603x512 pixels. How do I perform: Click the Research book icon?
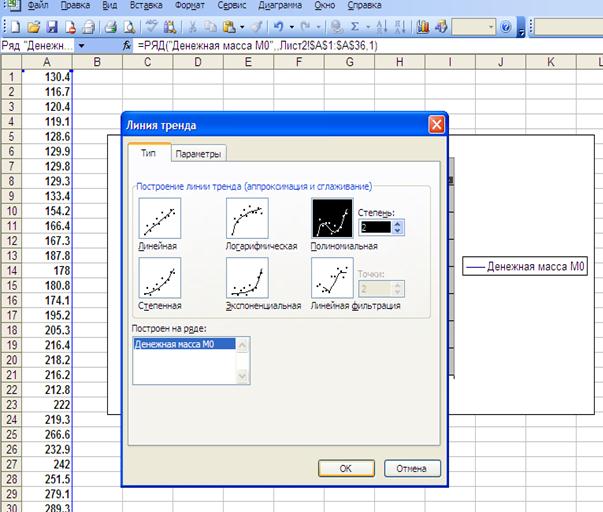click(x=170, y=27)
